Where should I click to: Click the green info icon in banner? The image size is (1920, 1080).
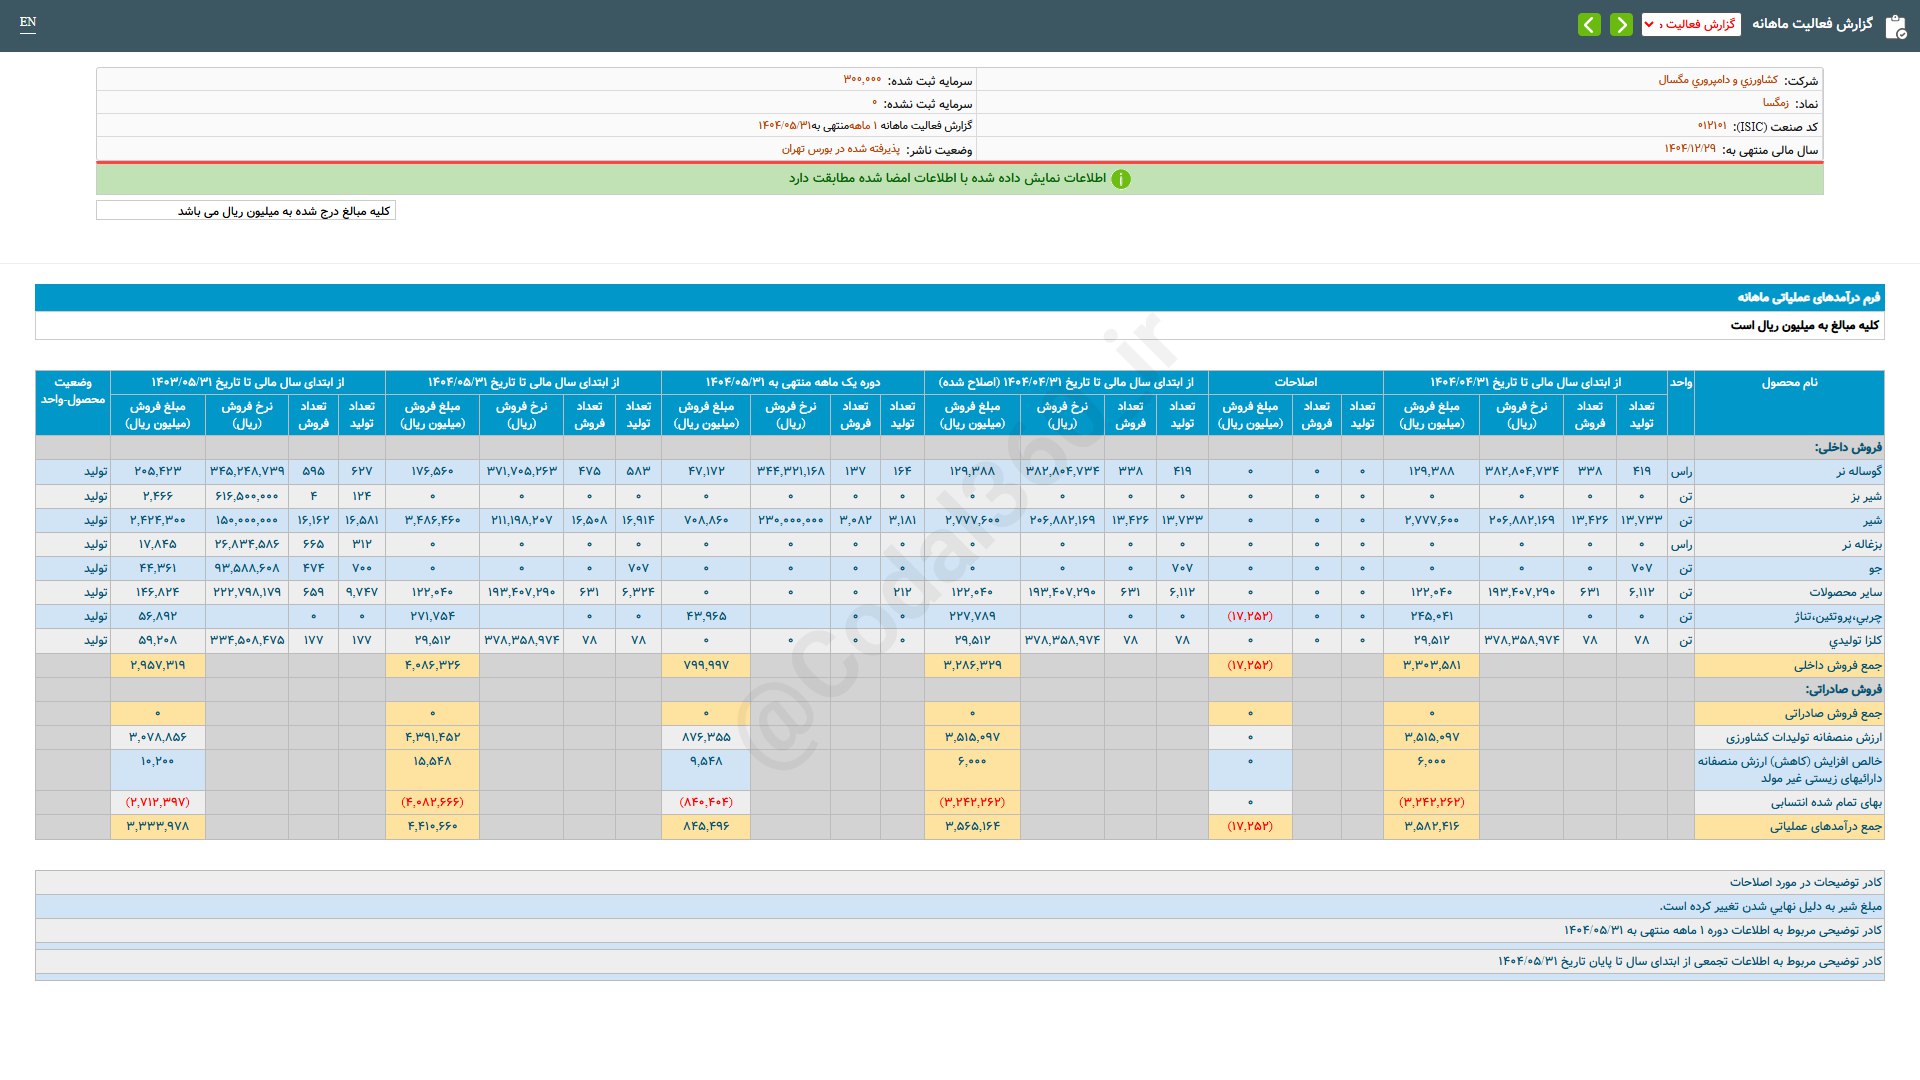(1121, 179)
